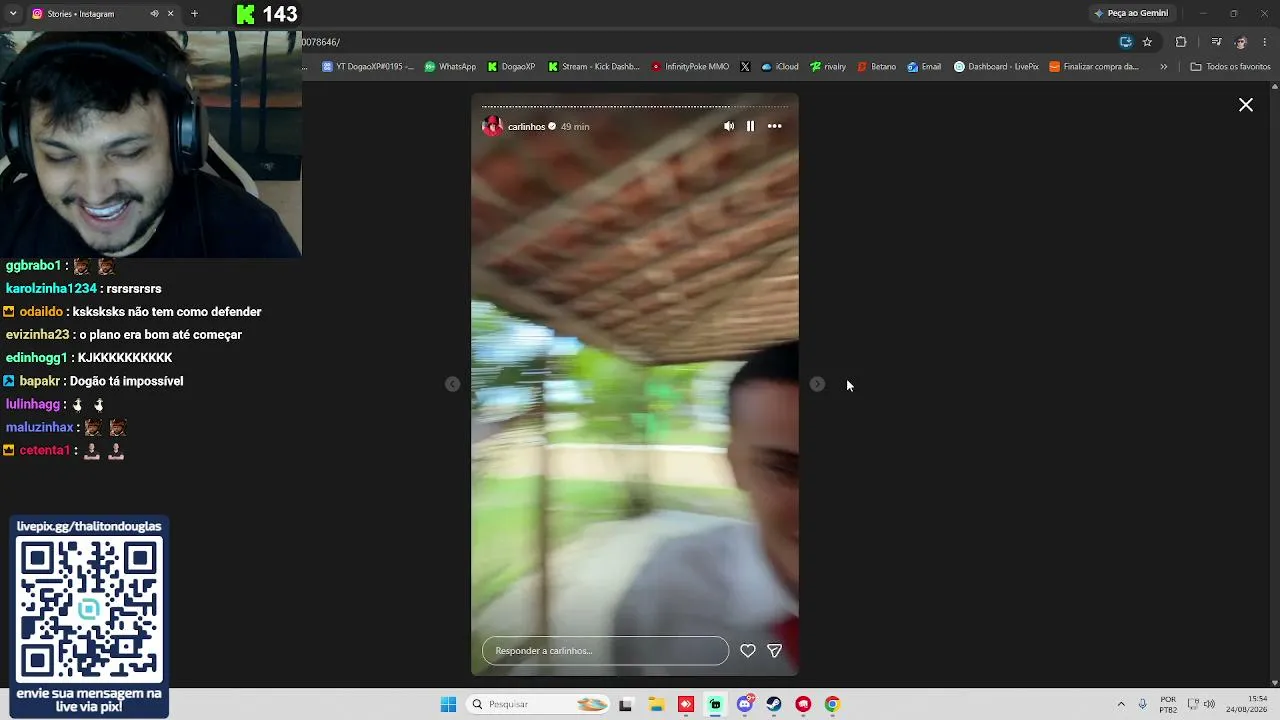
Task: Open the rivalry bookmark
Action: pos(828,67)
